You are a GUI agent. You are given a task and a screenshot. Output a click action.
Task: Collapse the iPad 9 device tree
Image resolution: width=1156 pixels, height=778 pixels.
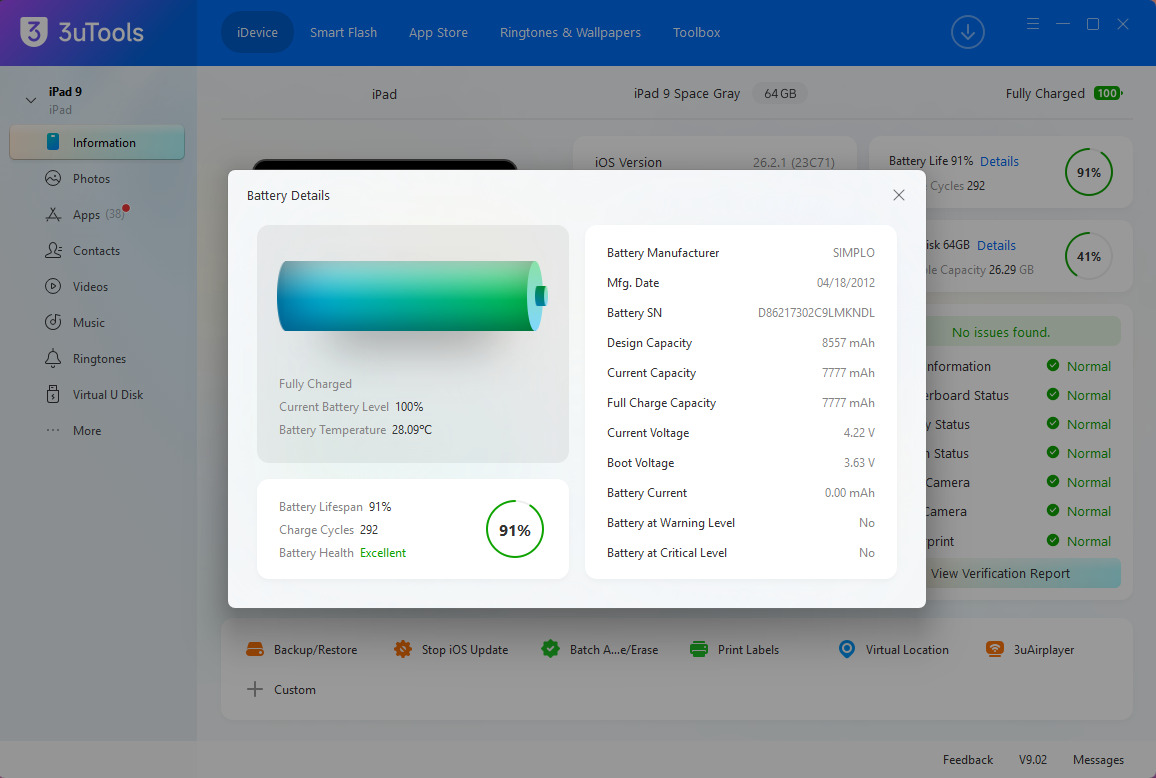31,100
